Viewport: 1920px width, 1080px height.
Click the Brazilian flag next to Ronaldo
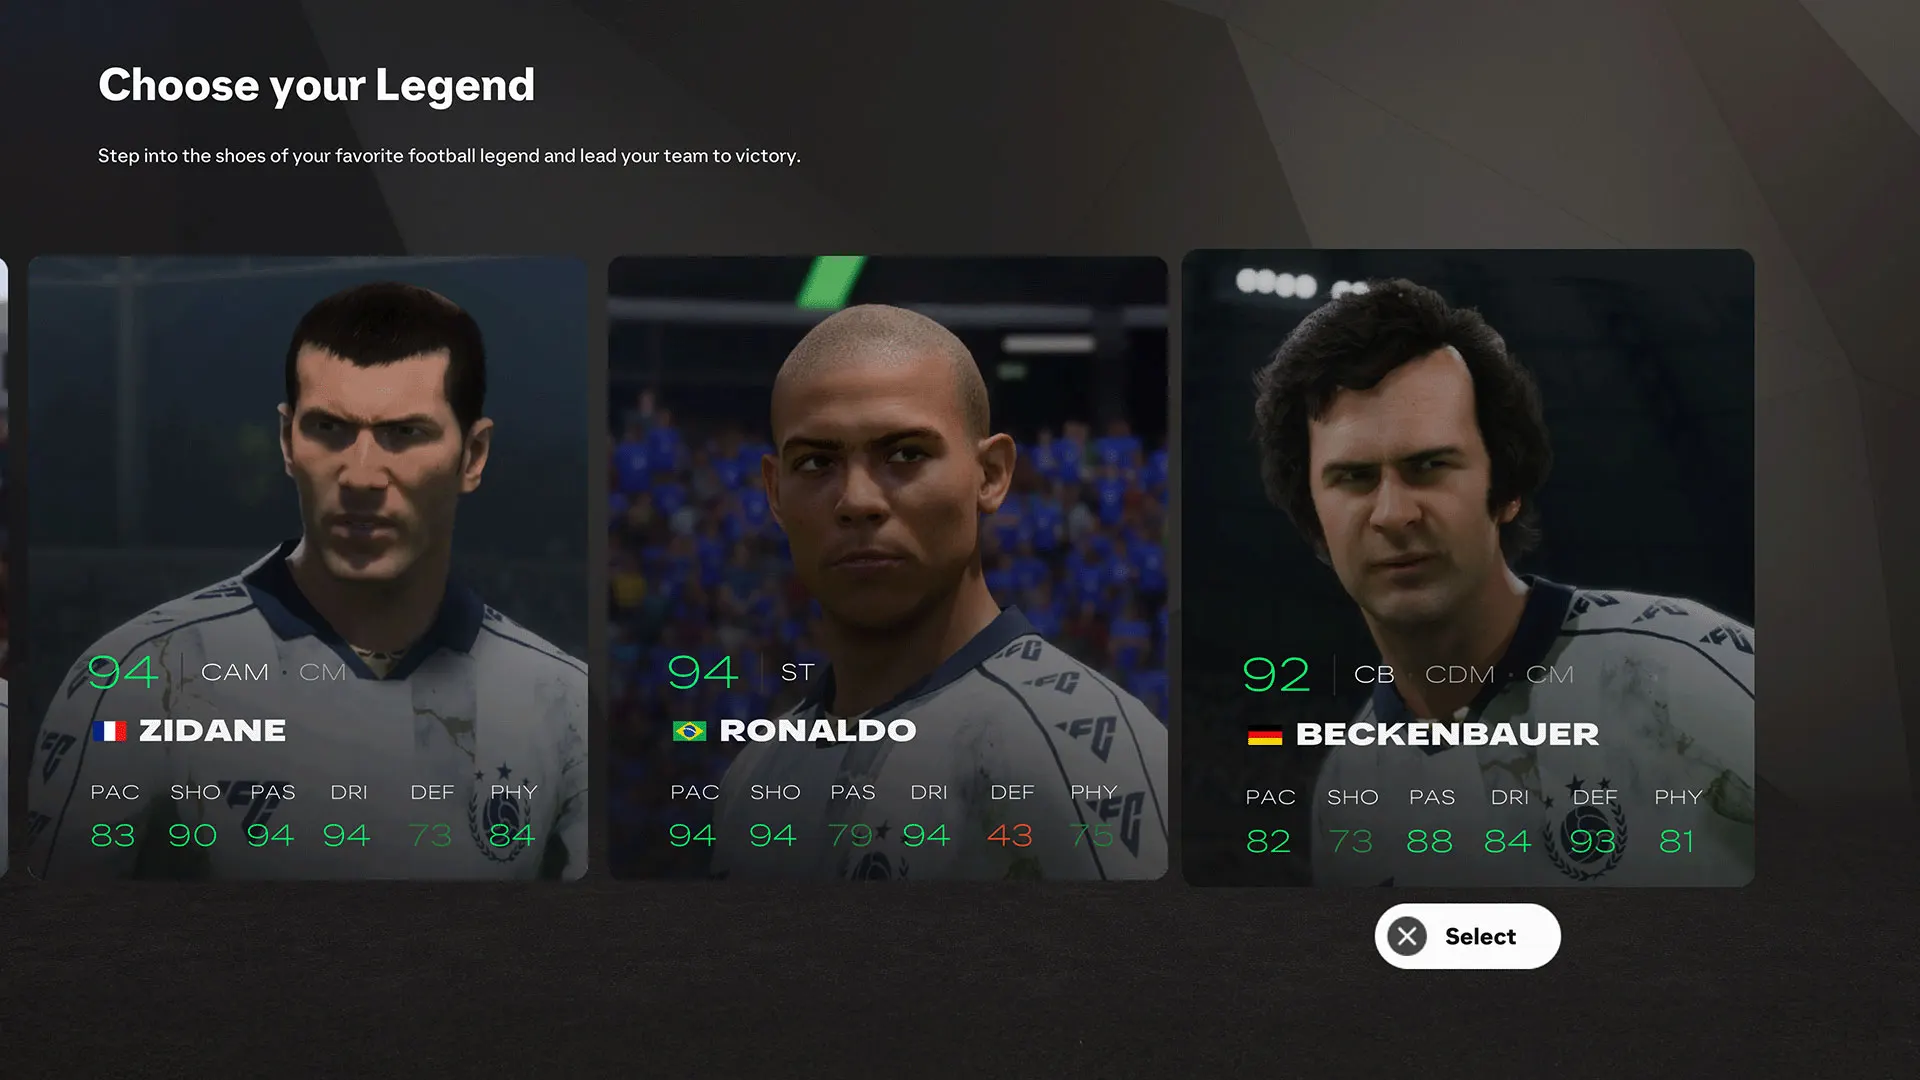(x=689, y=731)
